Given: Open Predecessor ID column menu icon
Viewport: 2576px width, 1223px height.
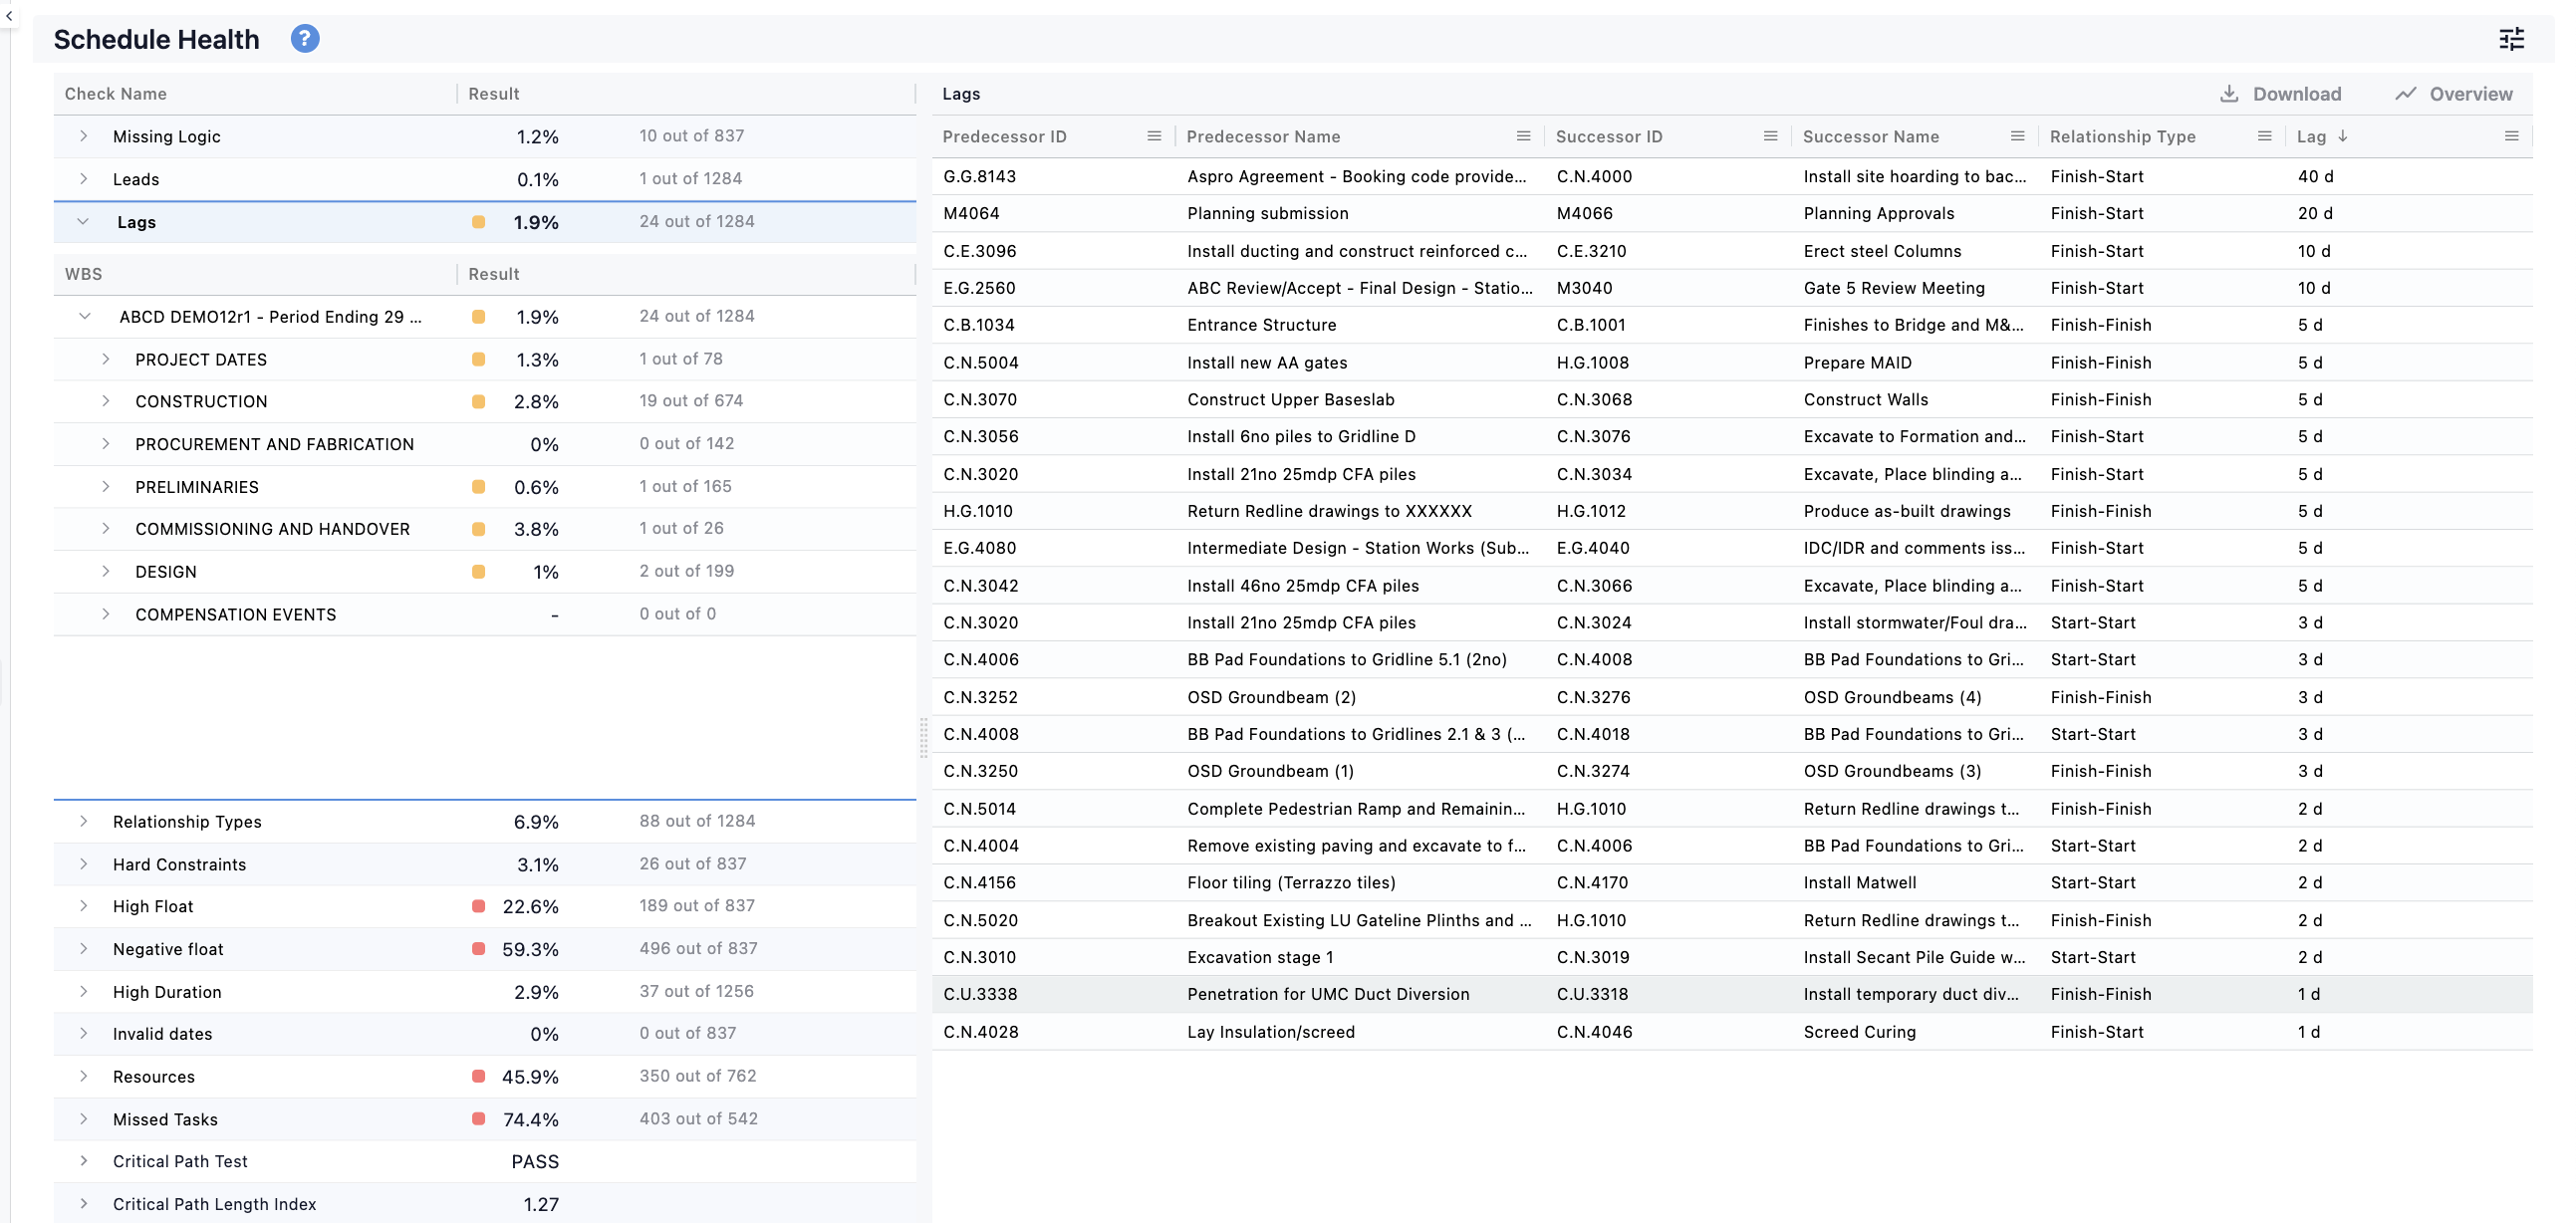Looking at the screenshot, I should 1154,136.
